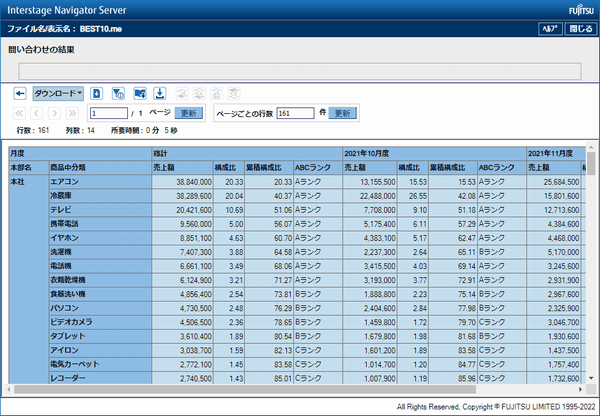Screen dimensions: 600x416
Task: Click 更新 next to the page number
Action: (189, 113)
